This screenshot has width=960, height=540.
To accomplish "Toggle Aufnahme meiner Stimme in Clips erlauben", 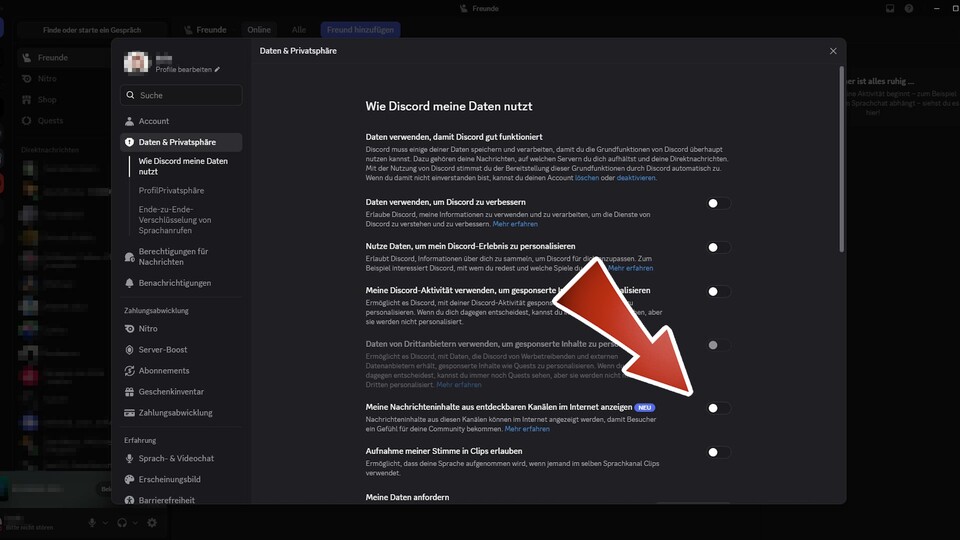I will click(718, 452).
